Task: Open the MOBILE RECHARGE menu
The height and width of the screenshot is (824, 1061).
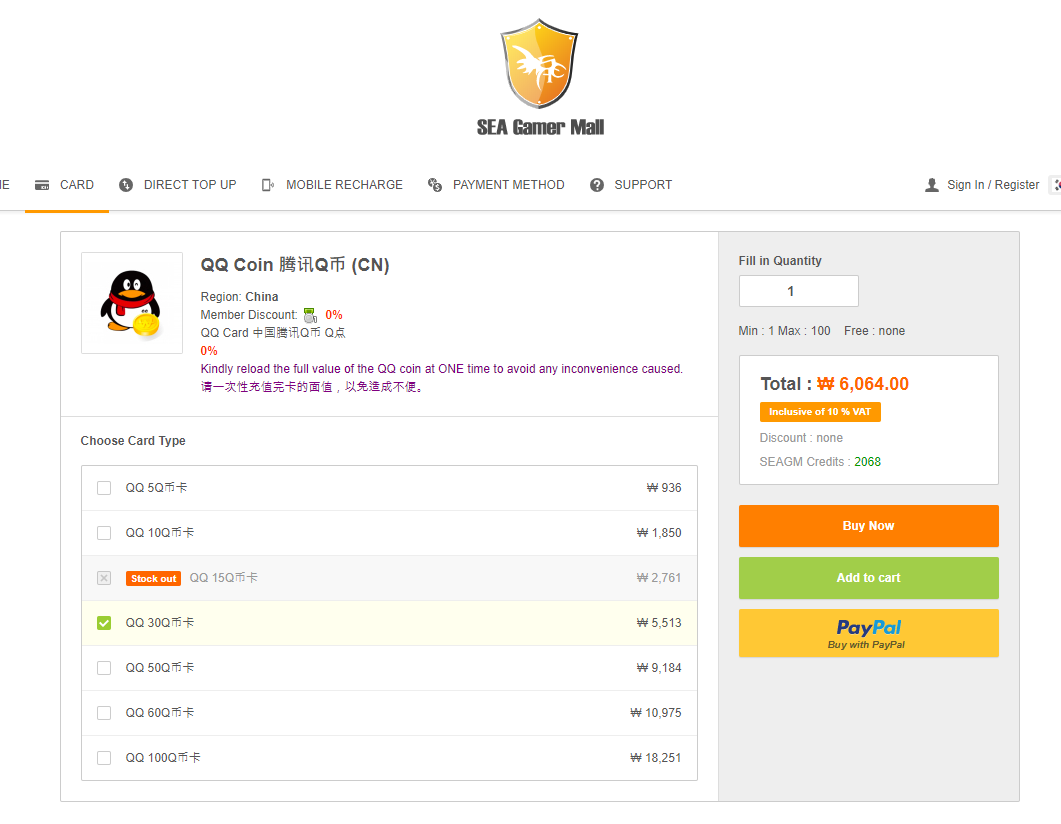Action: pyautogui.click(x=332, y=185)
